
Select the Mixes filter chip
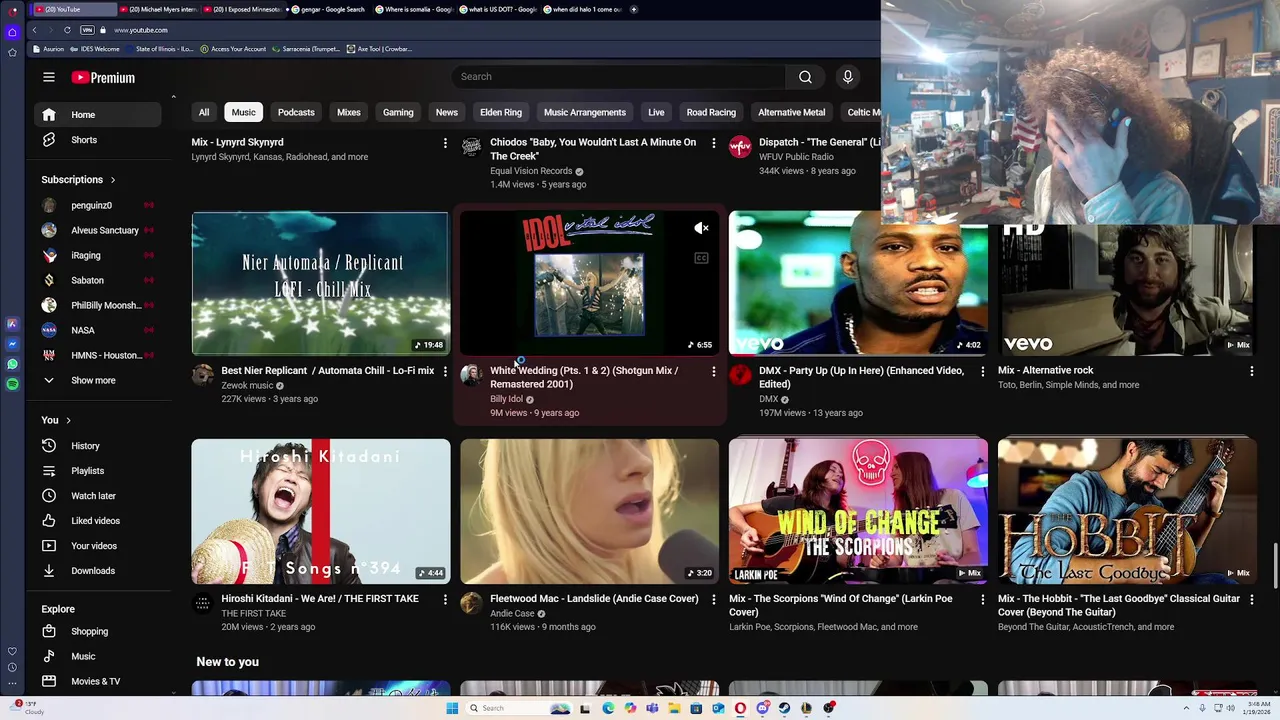pos(349,113)
